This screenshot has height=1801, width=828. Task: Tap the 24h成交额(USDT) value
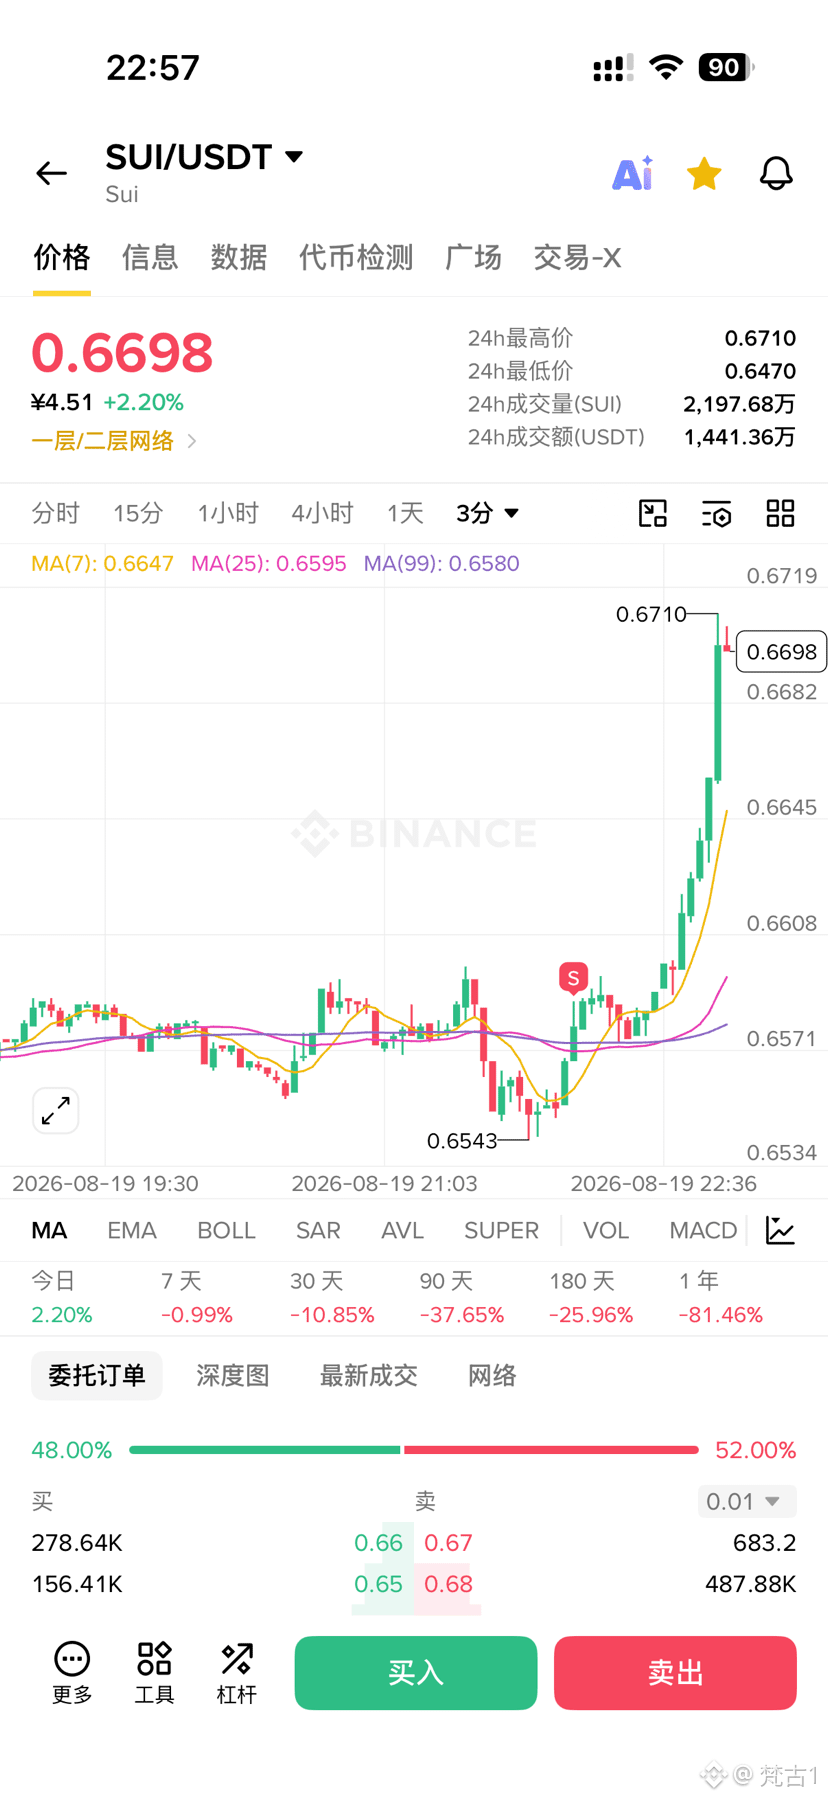740,437
